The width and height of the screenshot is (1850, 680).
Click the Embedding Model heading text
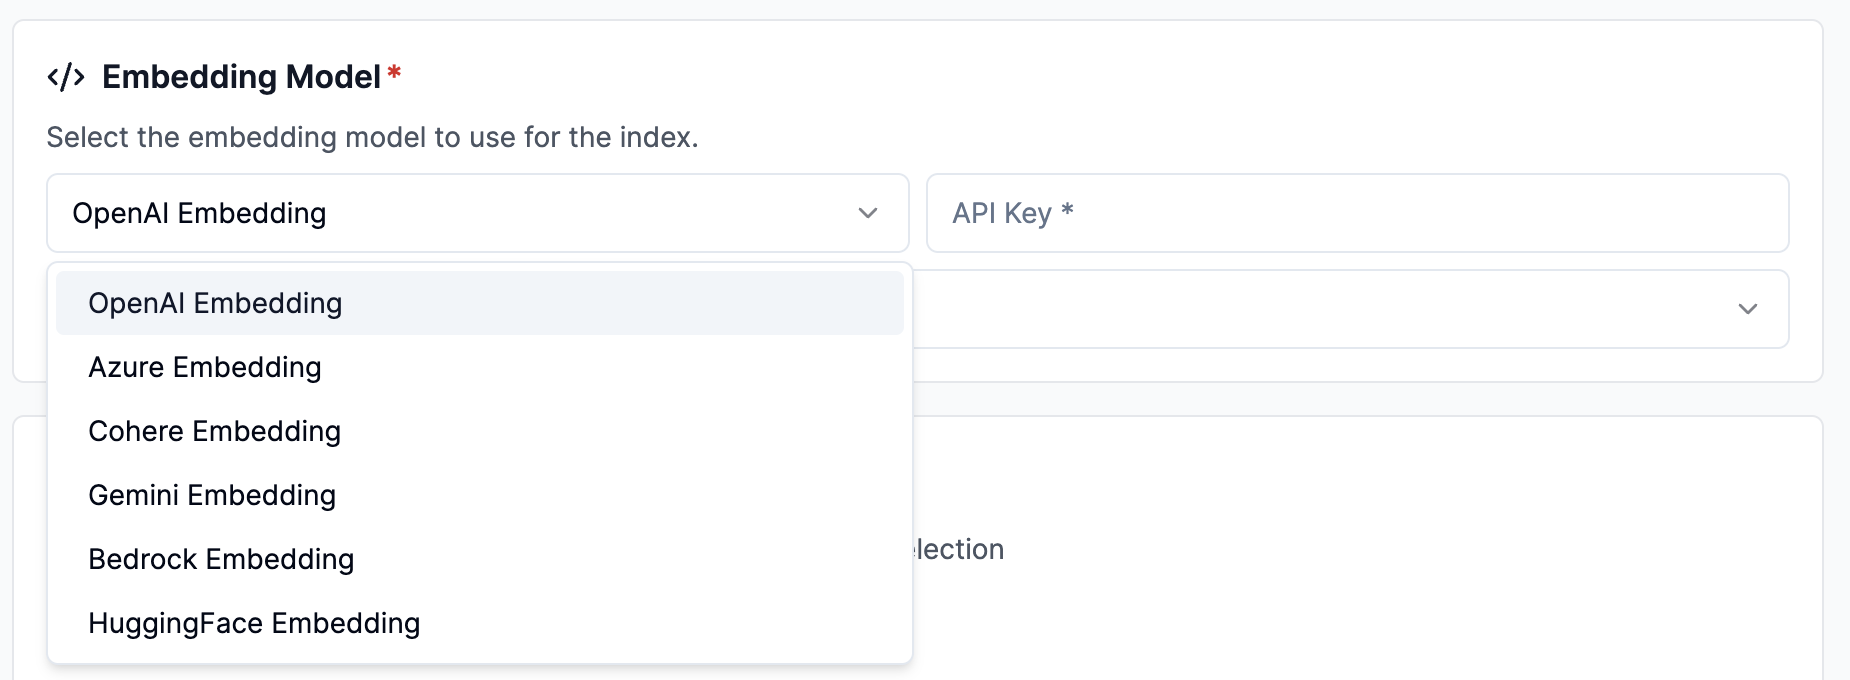coord(241,77)
